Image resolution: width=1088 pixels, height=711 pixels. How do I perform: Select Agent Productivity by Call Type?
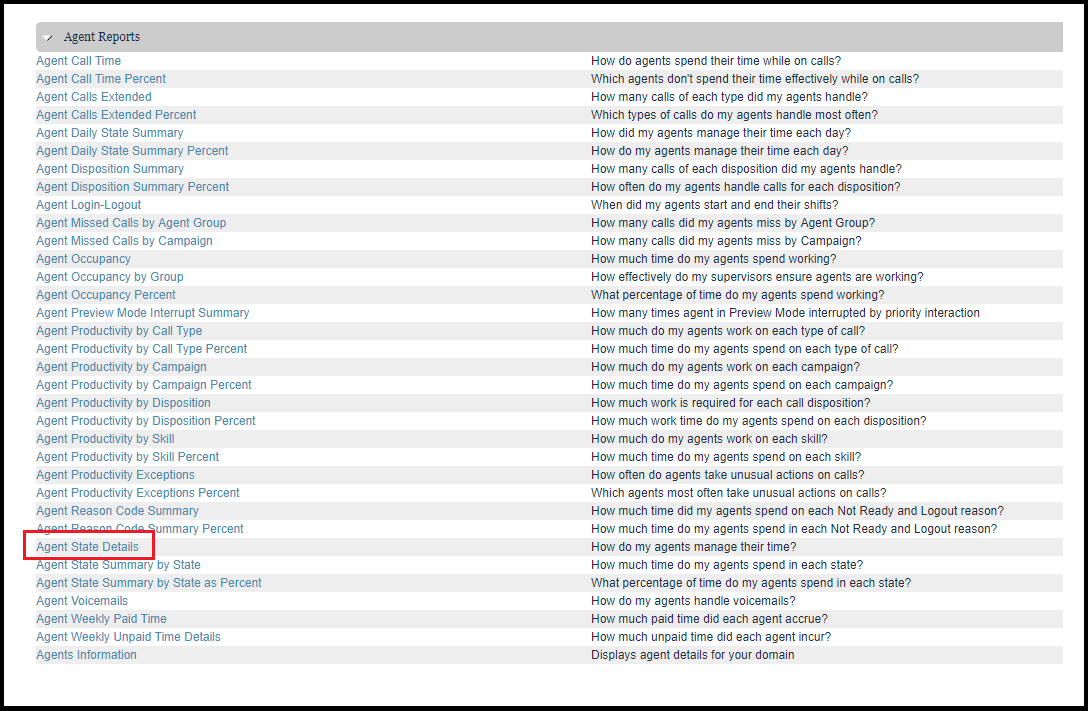point(119,331)
